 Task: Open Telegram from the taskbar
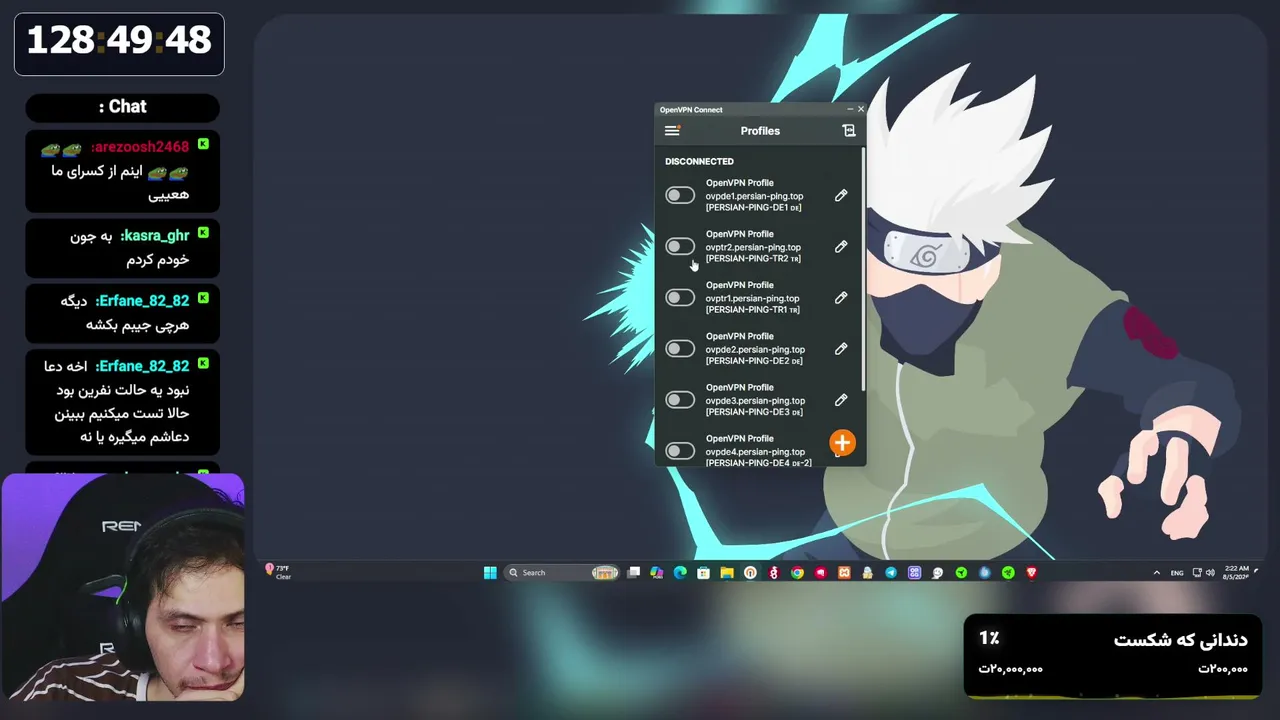pos(891,573)
